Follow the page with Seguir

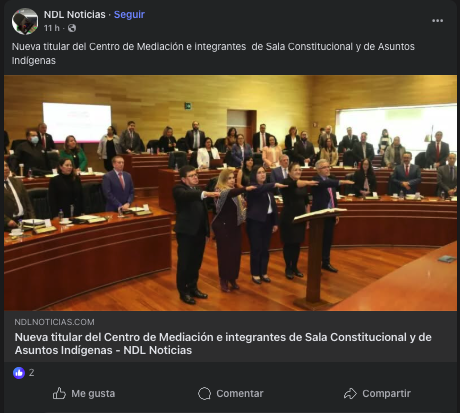(129, 15)
